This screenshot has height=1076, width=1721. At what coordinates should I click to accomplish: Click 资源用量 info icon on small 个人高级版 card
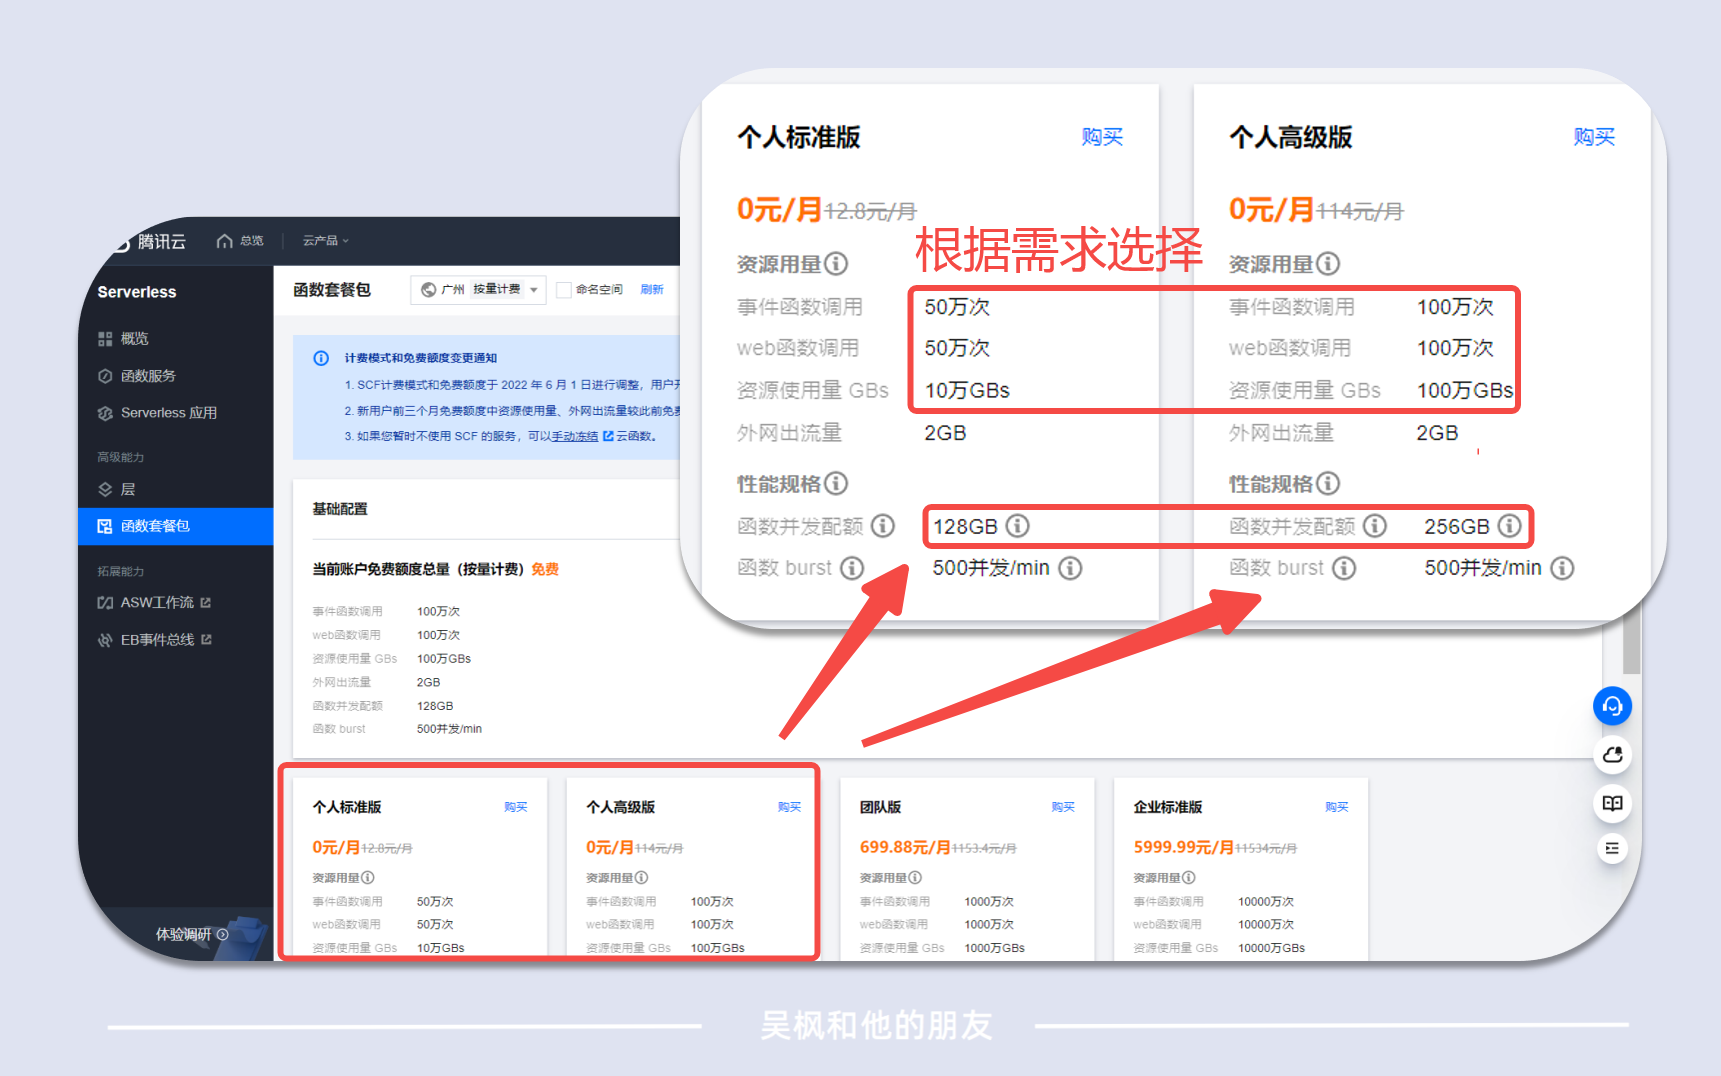pyautogui.click(x=642, y=878)
